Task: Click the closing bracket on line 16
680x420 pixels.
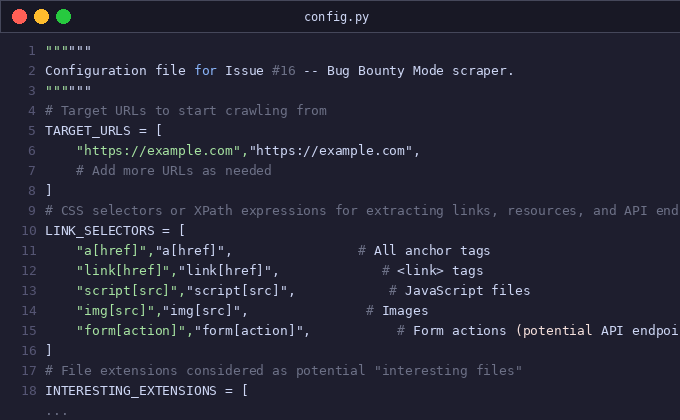Action: click(49, 350)
